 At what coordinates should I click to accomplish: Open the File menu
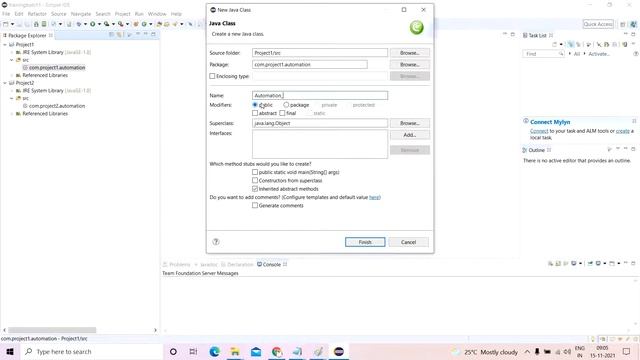[x=6, y=14]
